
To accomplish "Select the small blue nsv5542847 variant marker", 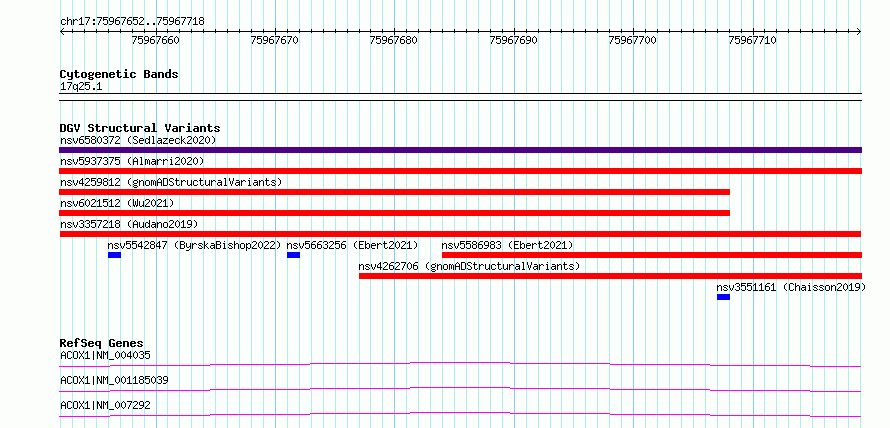I will (114, 255).
